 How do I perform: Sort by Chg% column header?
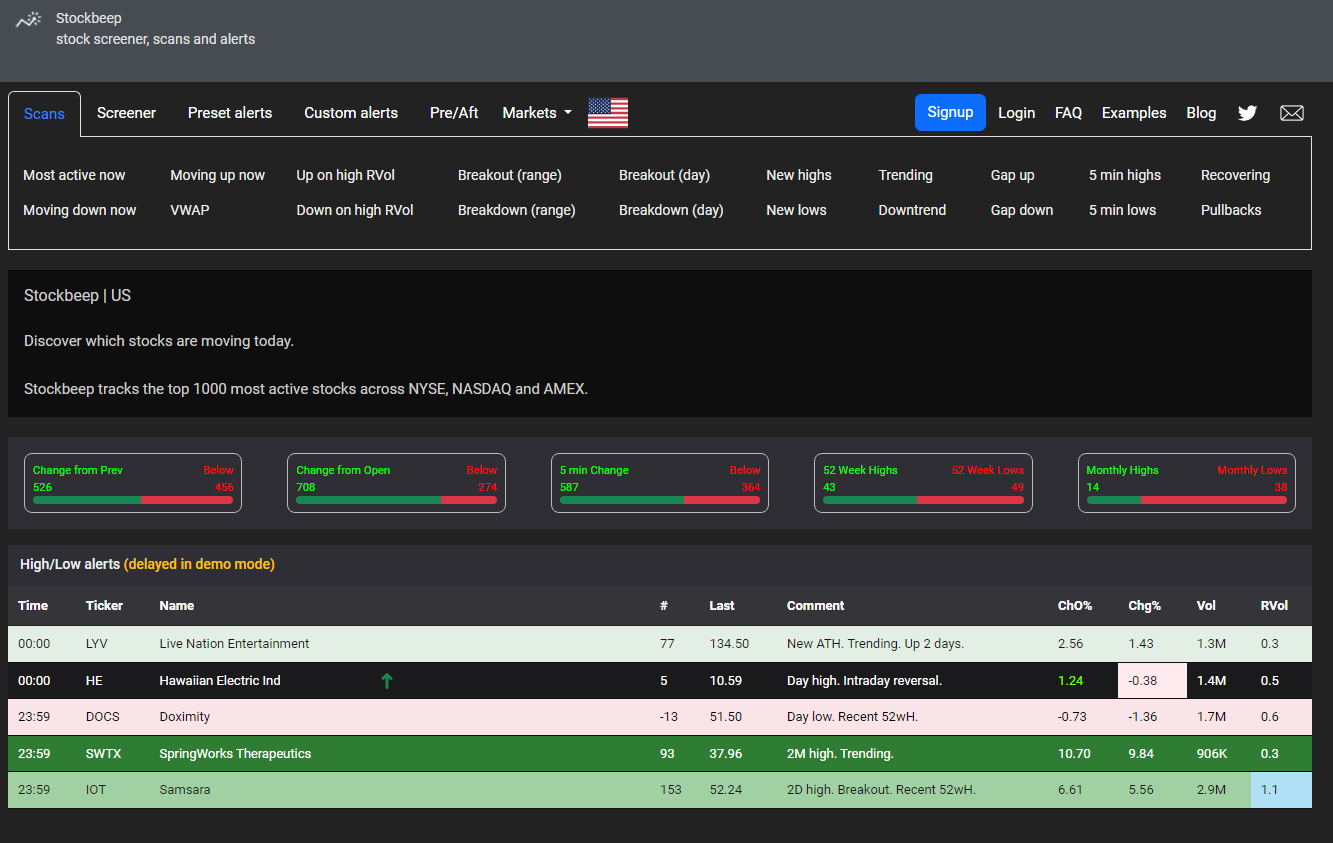pos(1144,605)
